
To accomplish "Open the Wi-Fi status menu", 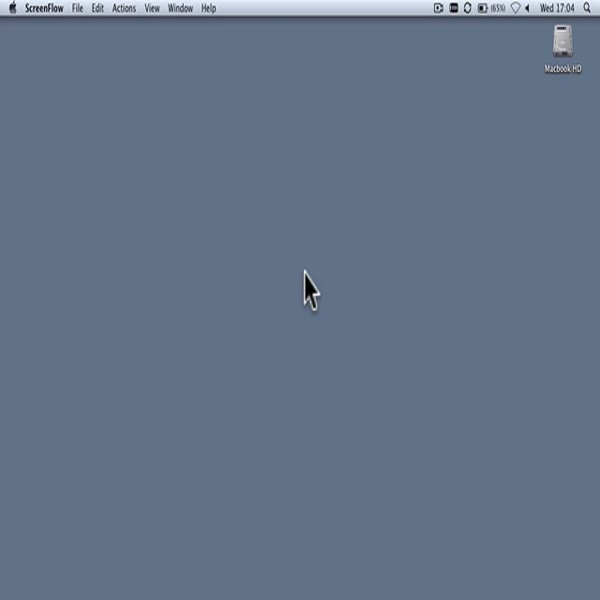I will tap(515, 8).
